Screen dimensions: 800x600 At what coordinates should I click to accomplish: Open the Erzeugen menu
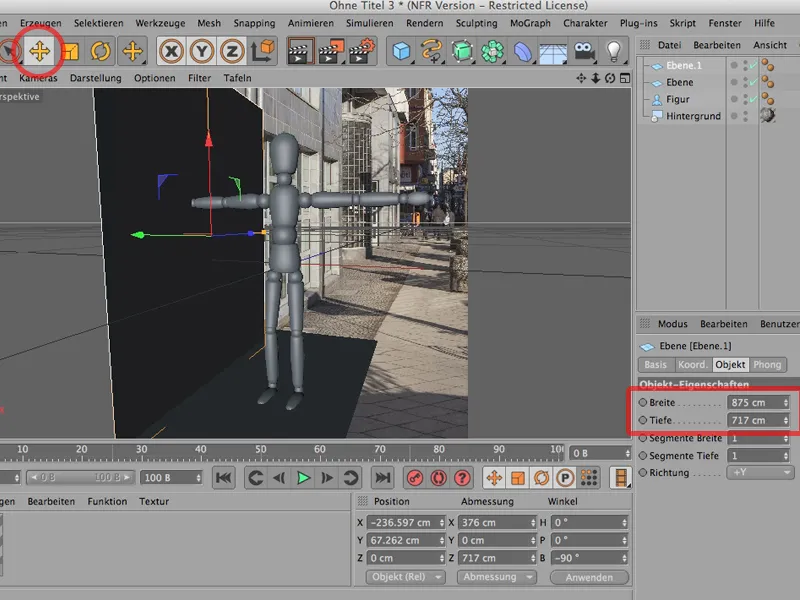click(x=41, y=23)
